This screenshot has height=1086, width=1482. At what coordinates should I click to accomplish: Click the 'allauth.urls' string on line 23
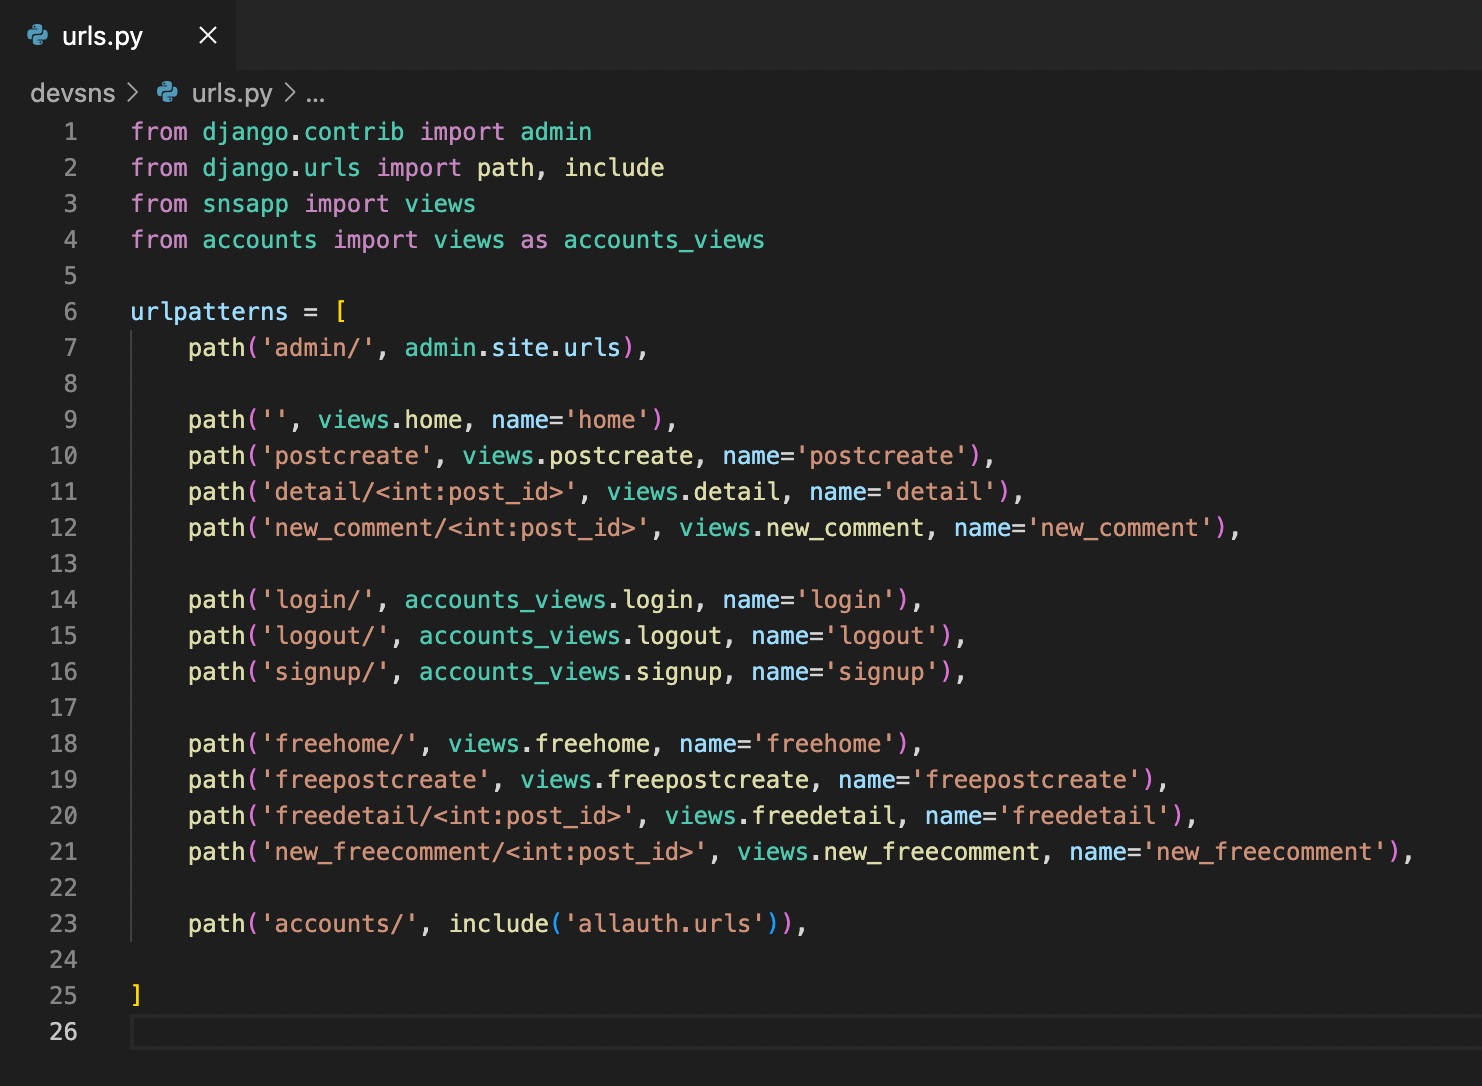[x=664, y=924]
